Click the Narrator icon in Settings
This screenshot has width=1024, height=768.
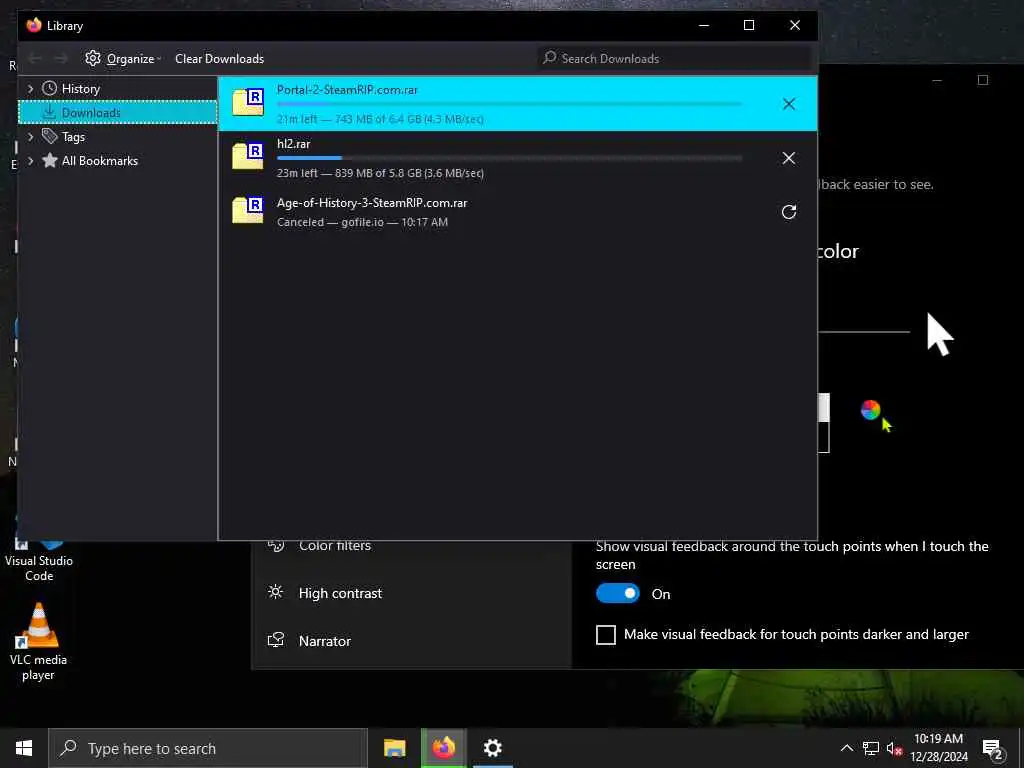(x=276, y=640)
